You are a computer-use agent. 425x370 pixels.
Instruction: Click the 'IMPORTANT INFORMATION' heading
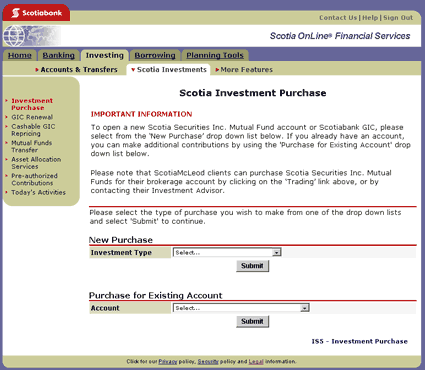[141, 114]
